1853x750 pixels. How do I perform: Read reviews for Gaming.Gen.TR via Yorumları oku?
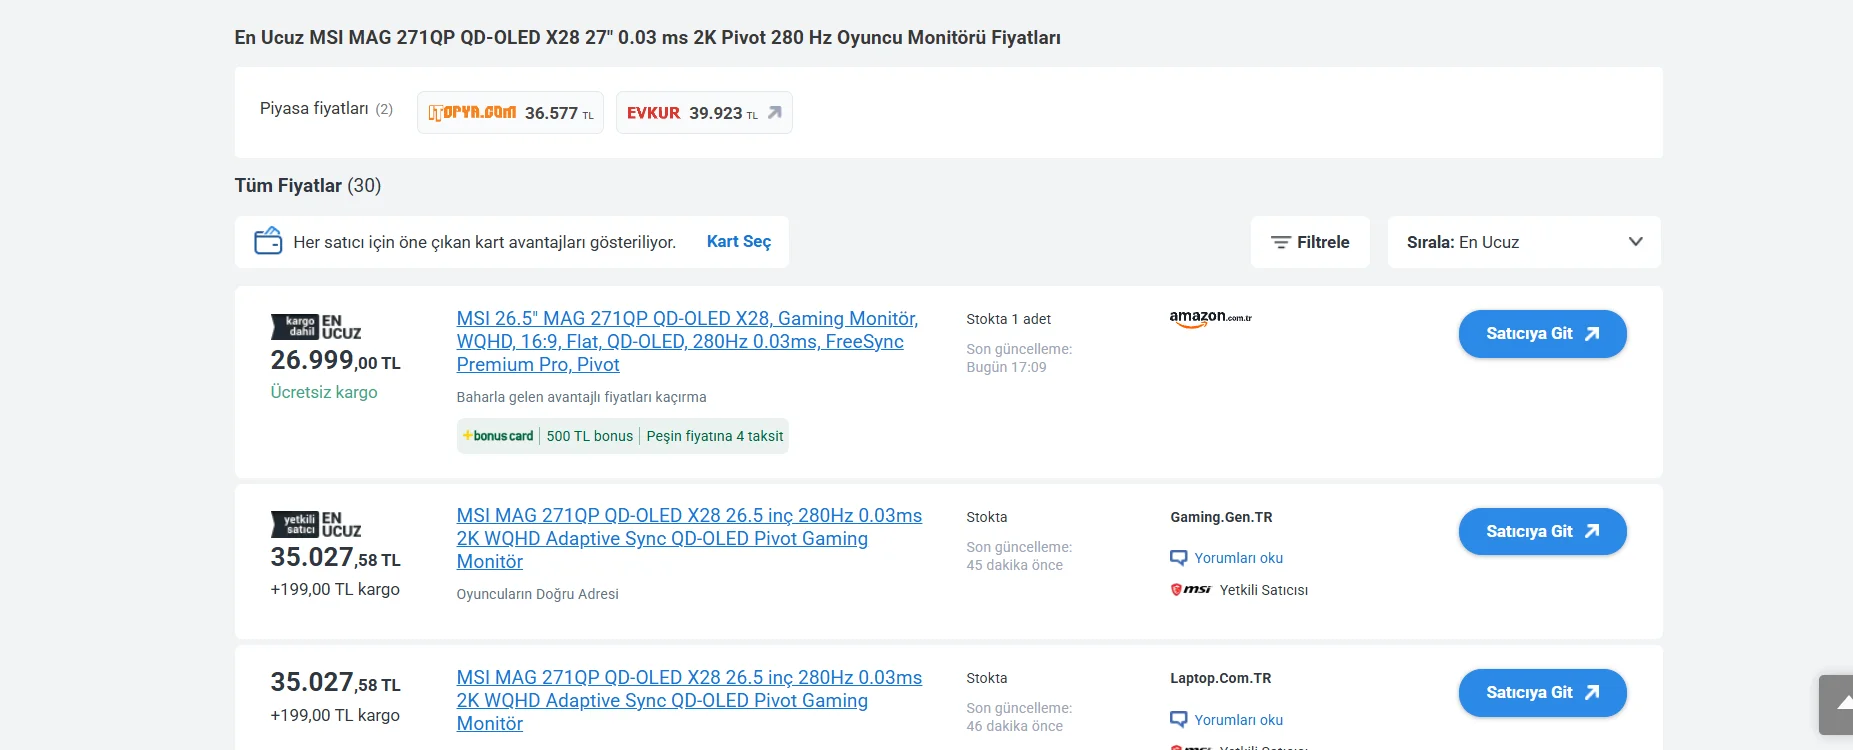(1238, 558)
